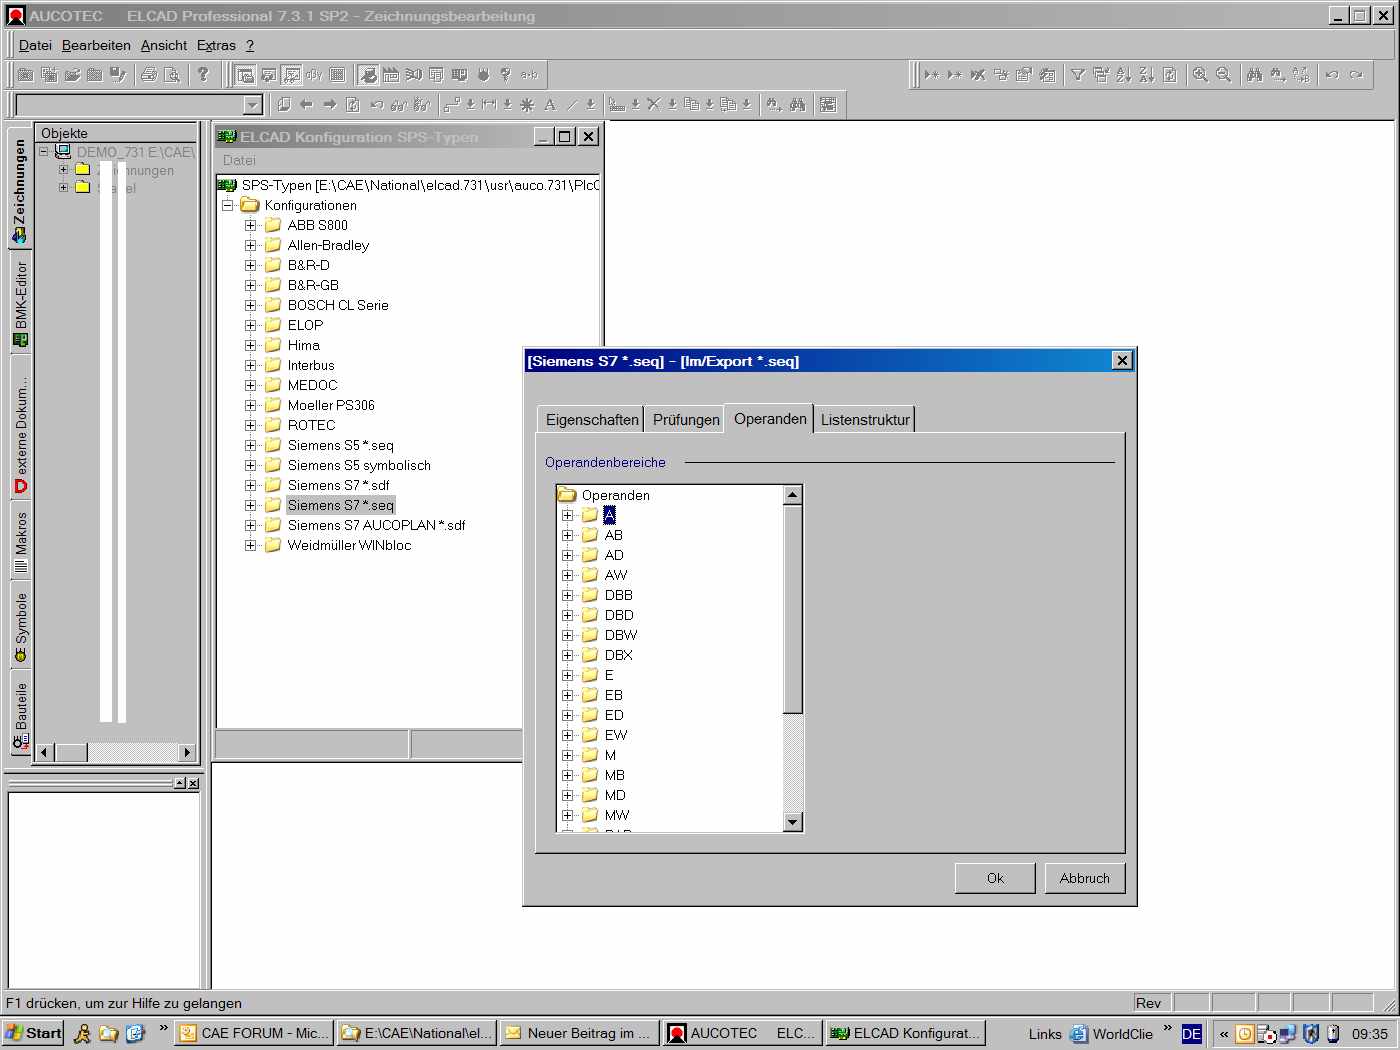Screen dimensions: 1400x1050
Task: Click the X delete icon in the drawing toolbar
Action: (x=653, y=104)
